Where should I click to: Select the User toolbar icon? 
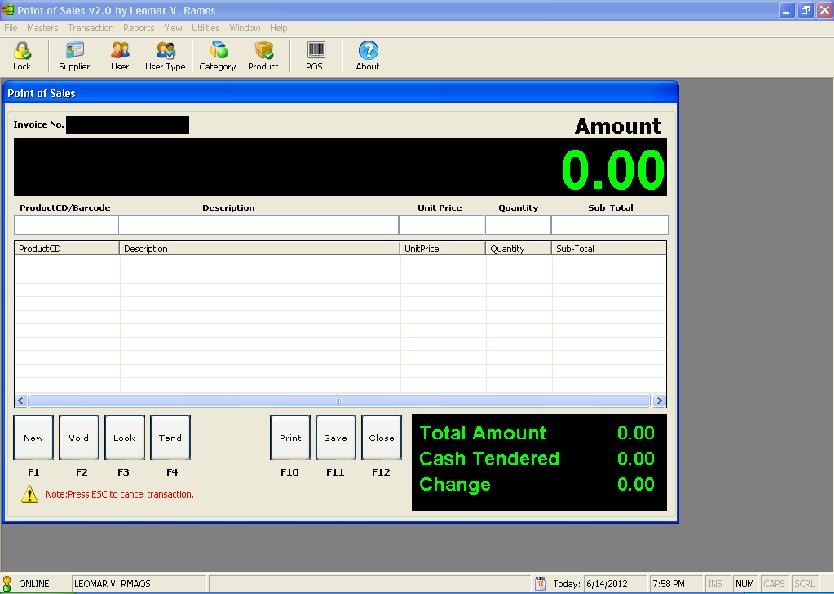[118, 54]
